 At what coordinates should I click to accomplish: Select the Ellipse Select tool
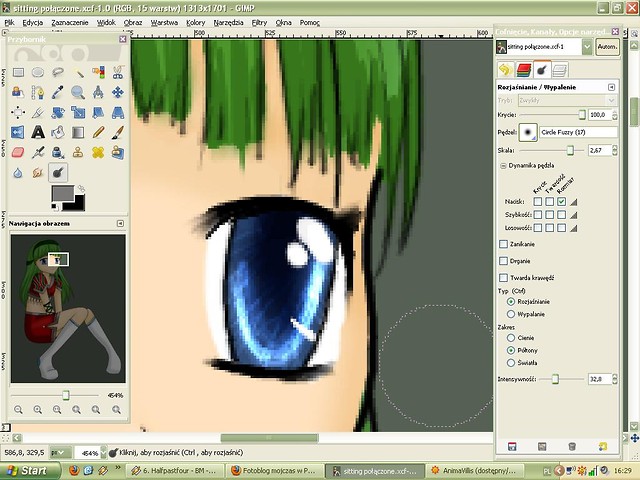tap(38, 73)
